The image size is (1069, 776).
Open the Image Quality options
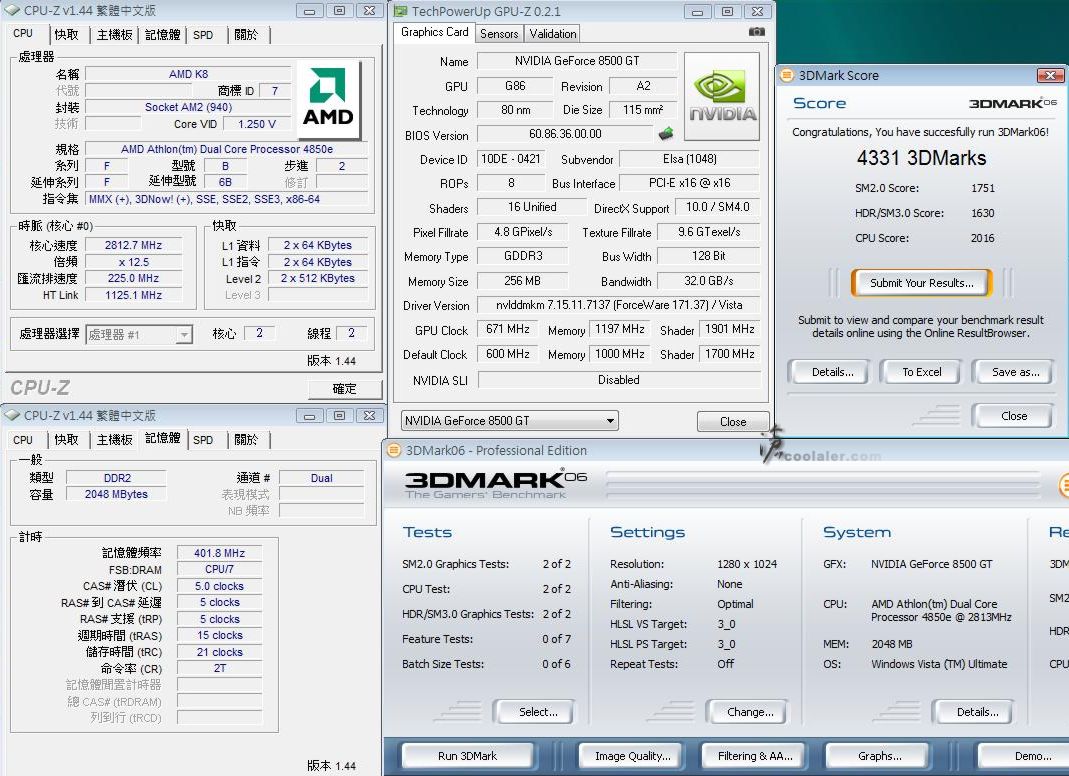633,756
